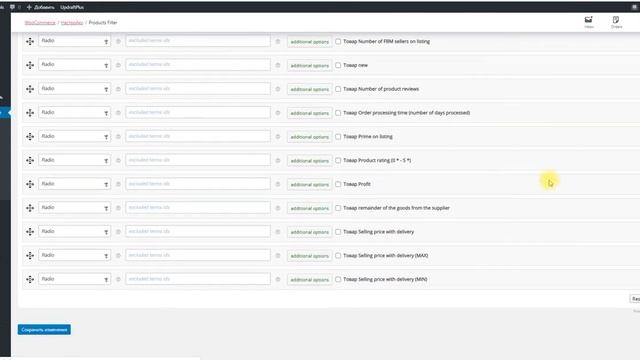Viewport: 640px width, 360px height.
Task: Click icon after excluded terms field in Number of product reviews row
Action: pos(278,89)
